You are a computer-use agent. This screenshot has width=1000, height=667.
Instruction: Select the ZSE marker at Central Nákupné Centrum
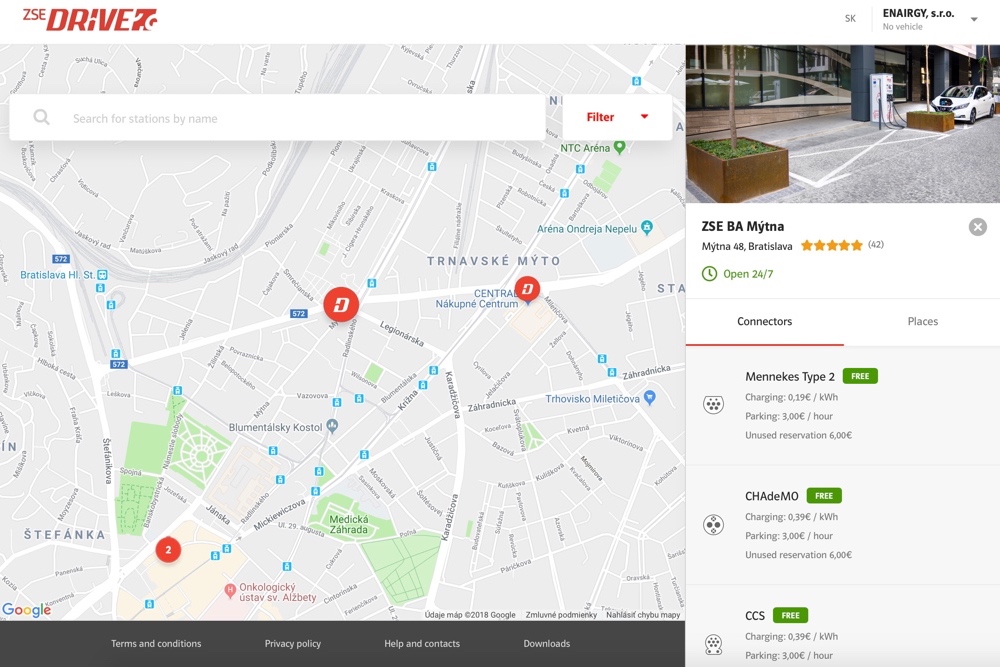click(527, 290)
